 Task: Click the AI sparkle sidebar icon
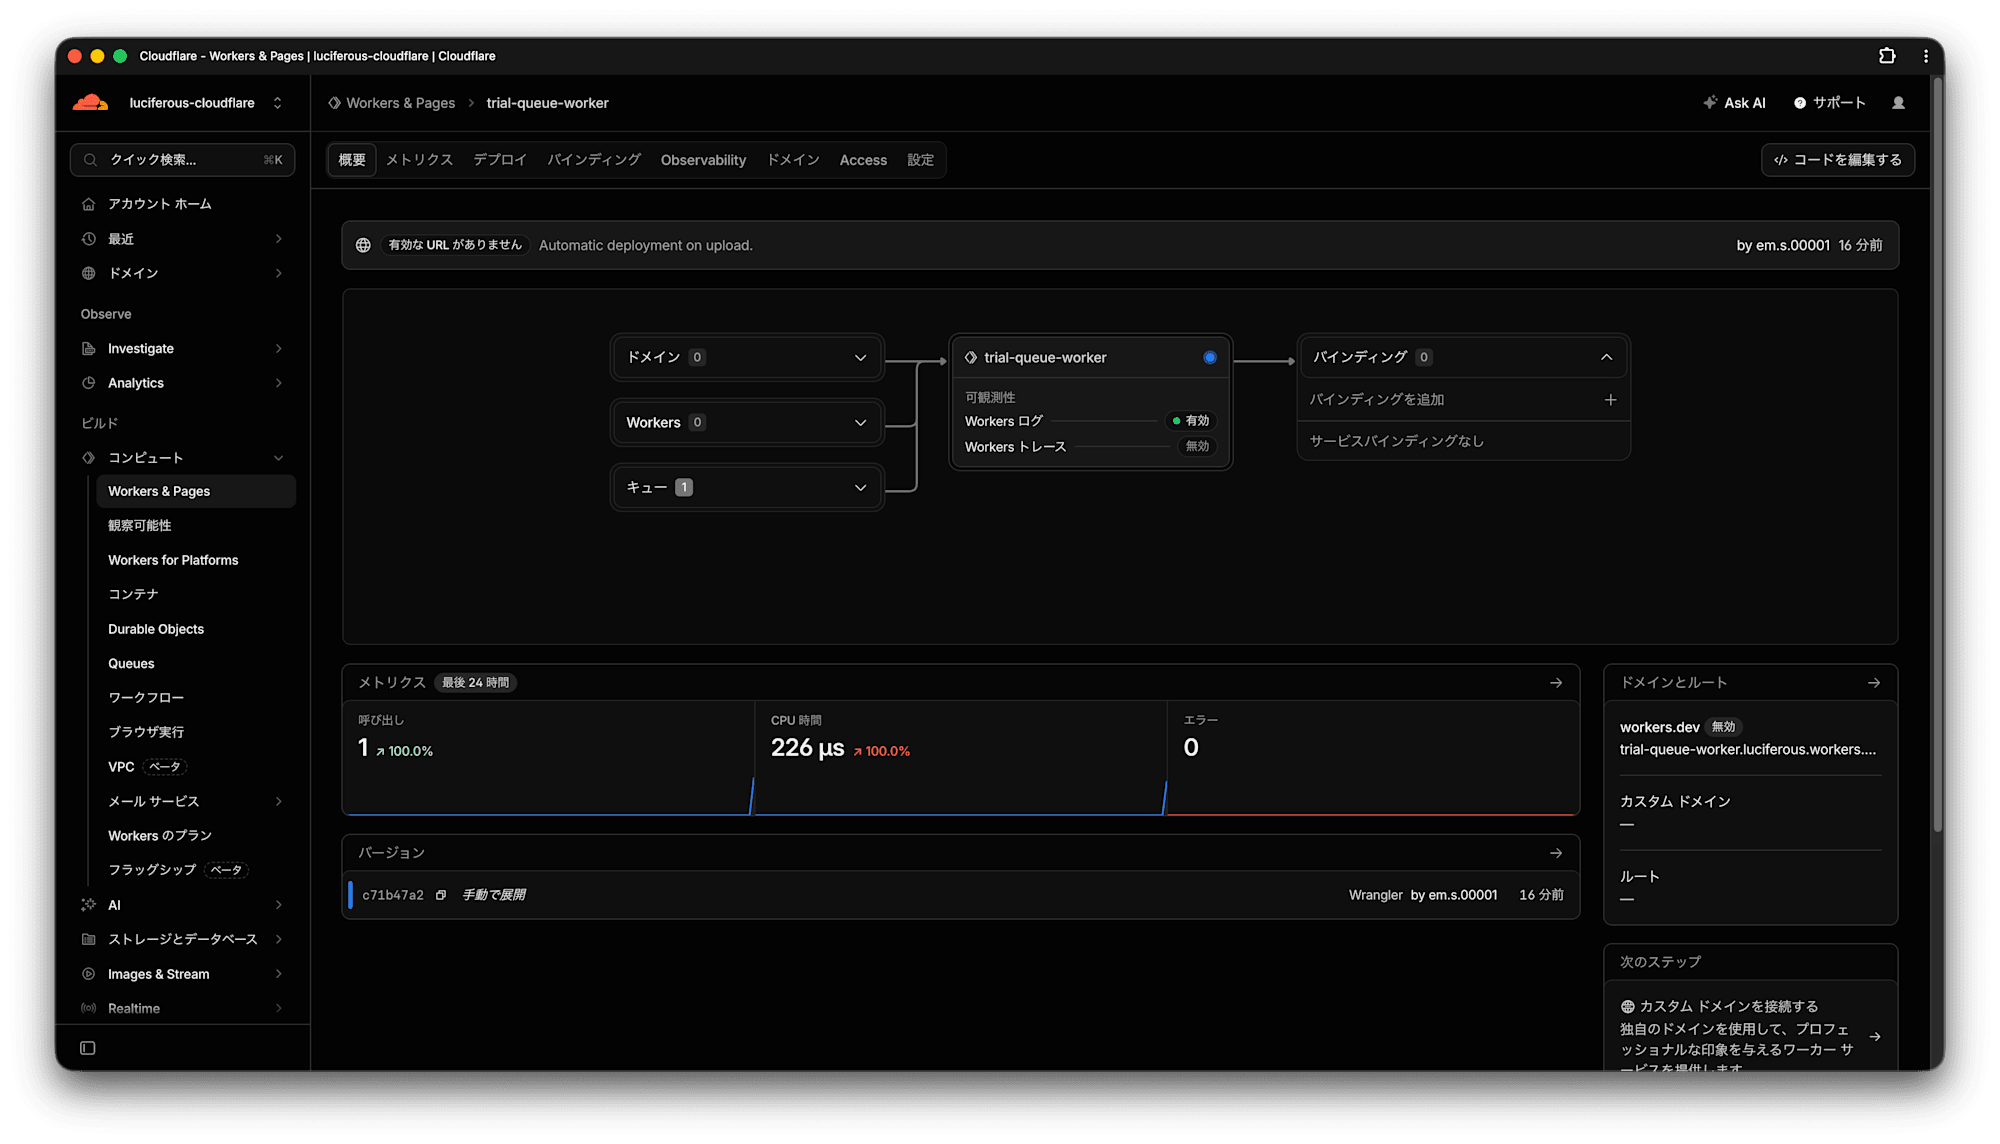[89, 905]
